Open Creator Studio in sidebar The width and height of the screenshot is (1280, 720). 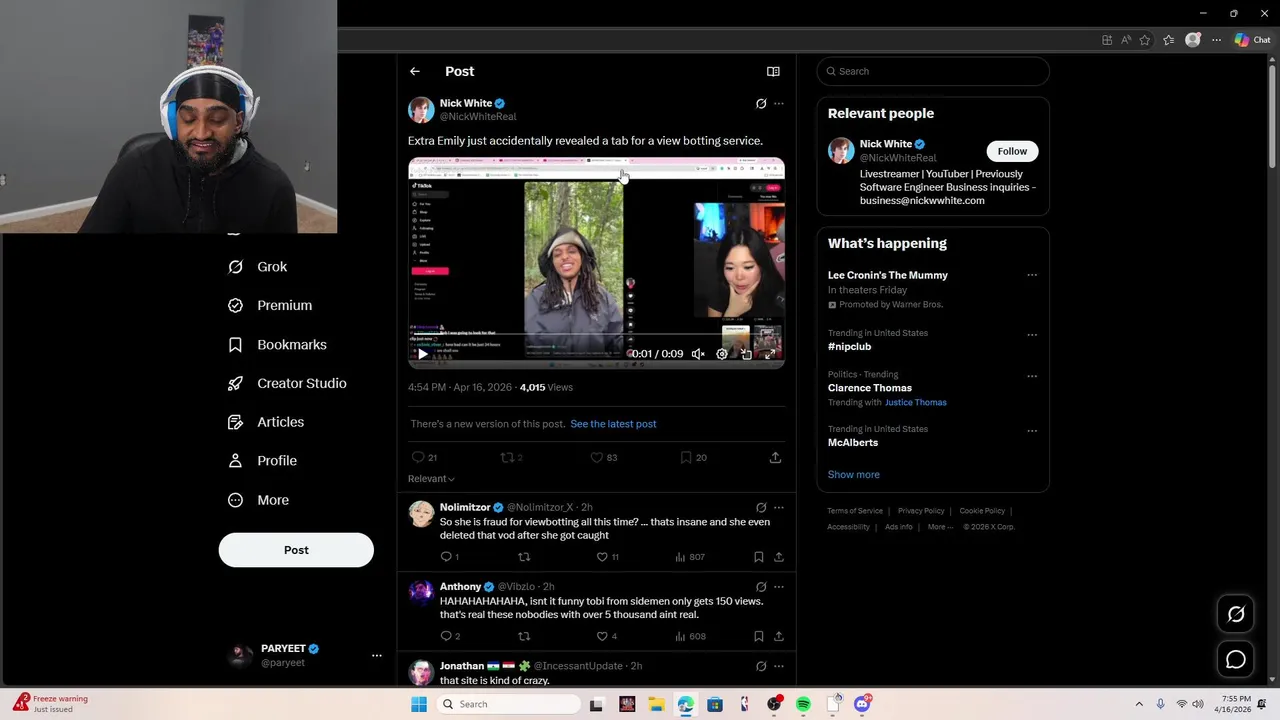(288, 383)
